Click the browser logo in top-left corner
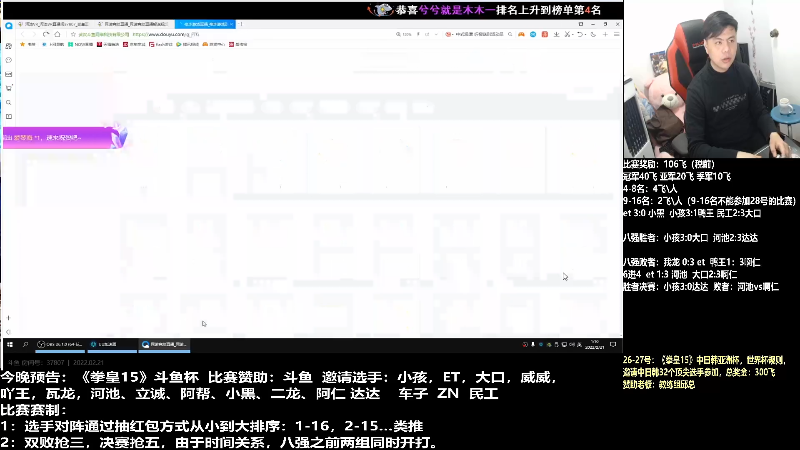 [9, 26]
